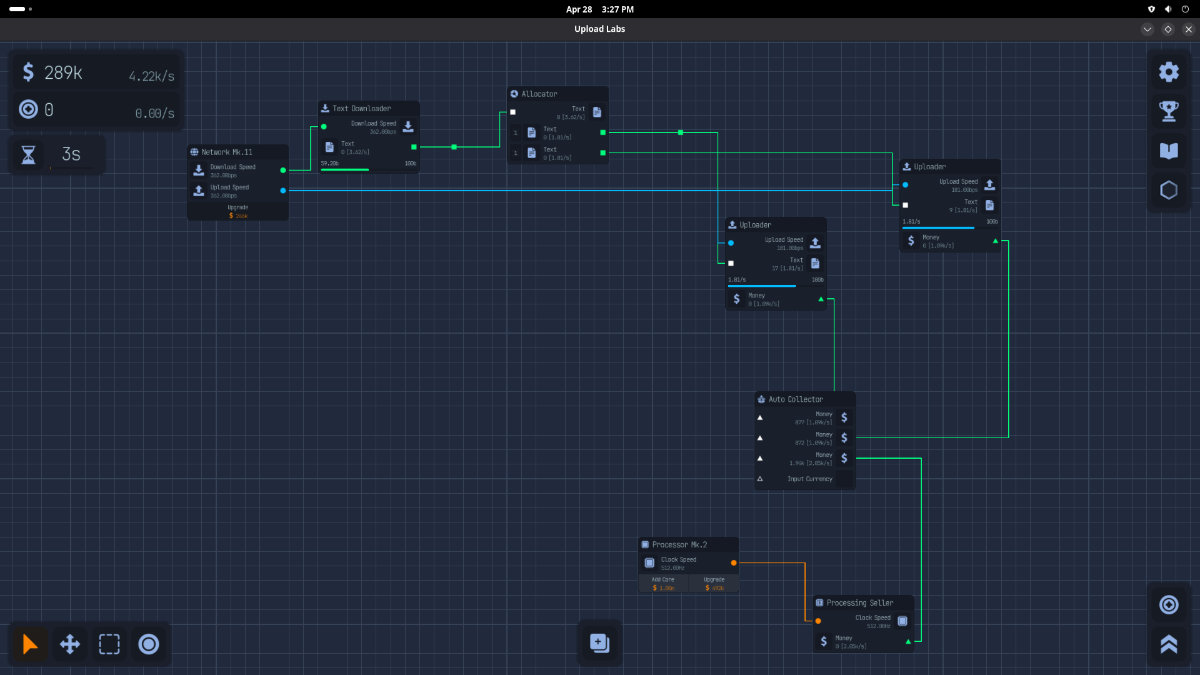Viewport: 1200px width, 675px height.
Task: Click the Network Mk.11 upload arrow icon
Action: [199, 190]
